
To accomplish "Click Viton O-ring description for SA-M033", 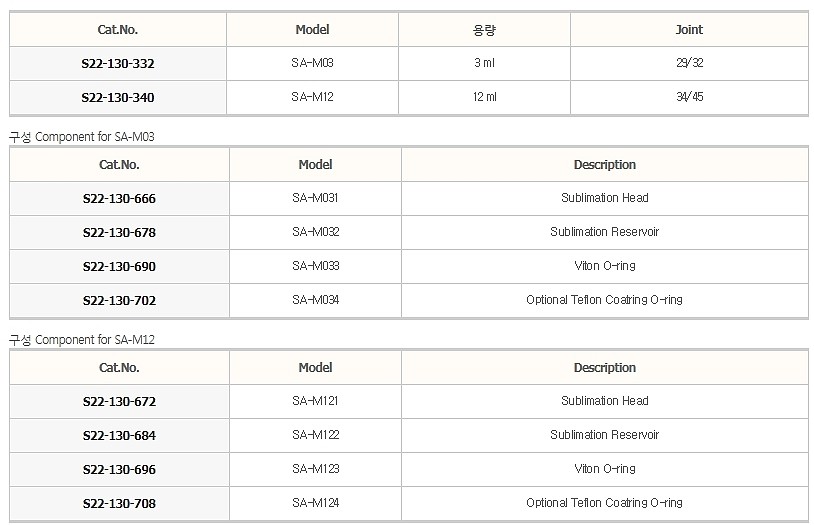I will [605, 266].
